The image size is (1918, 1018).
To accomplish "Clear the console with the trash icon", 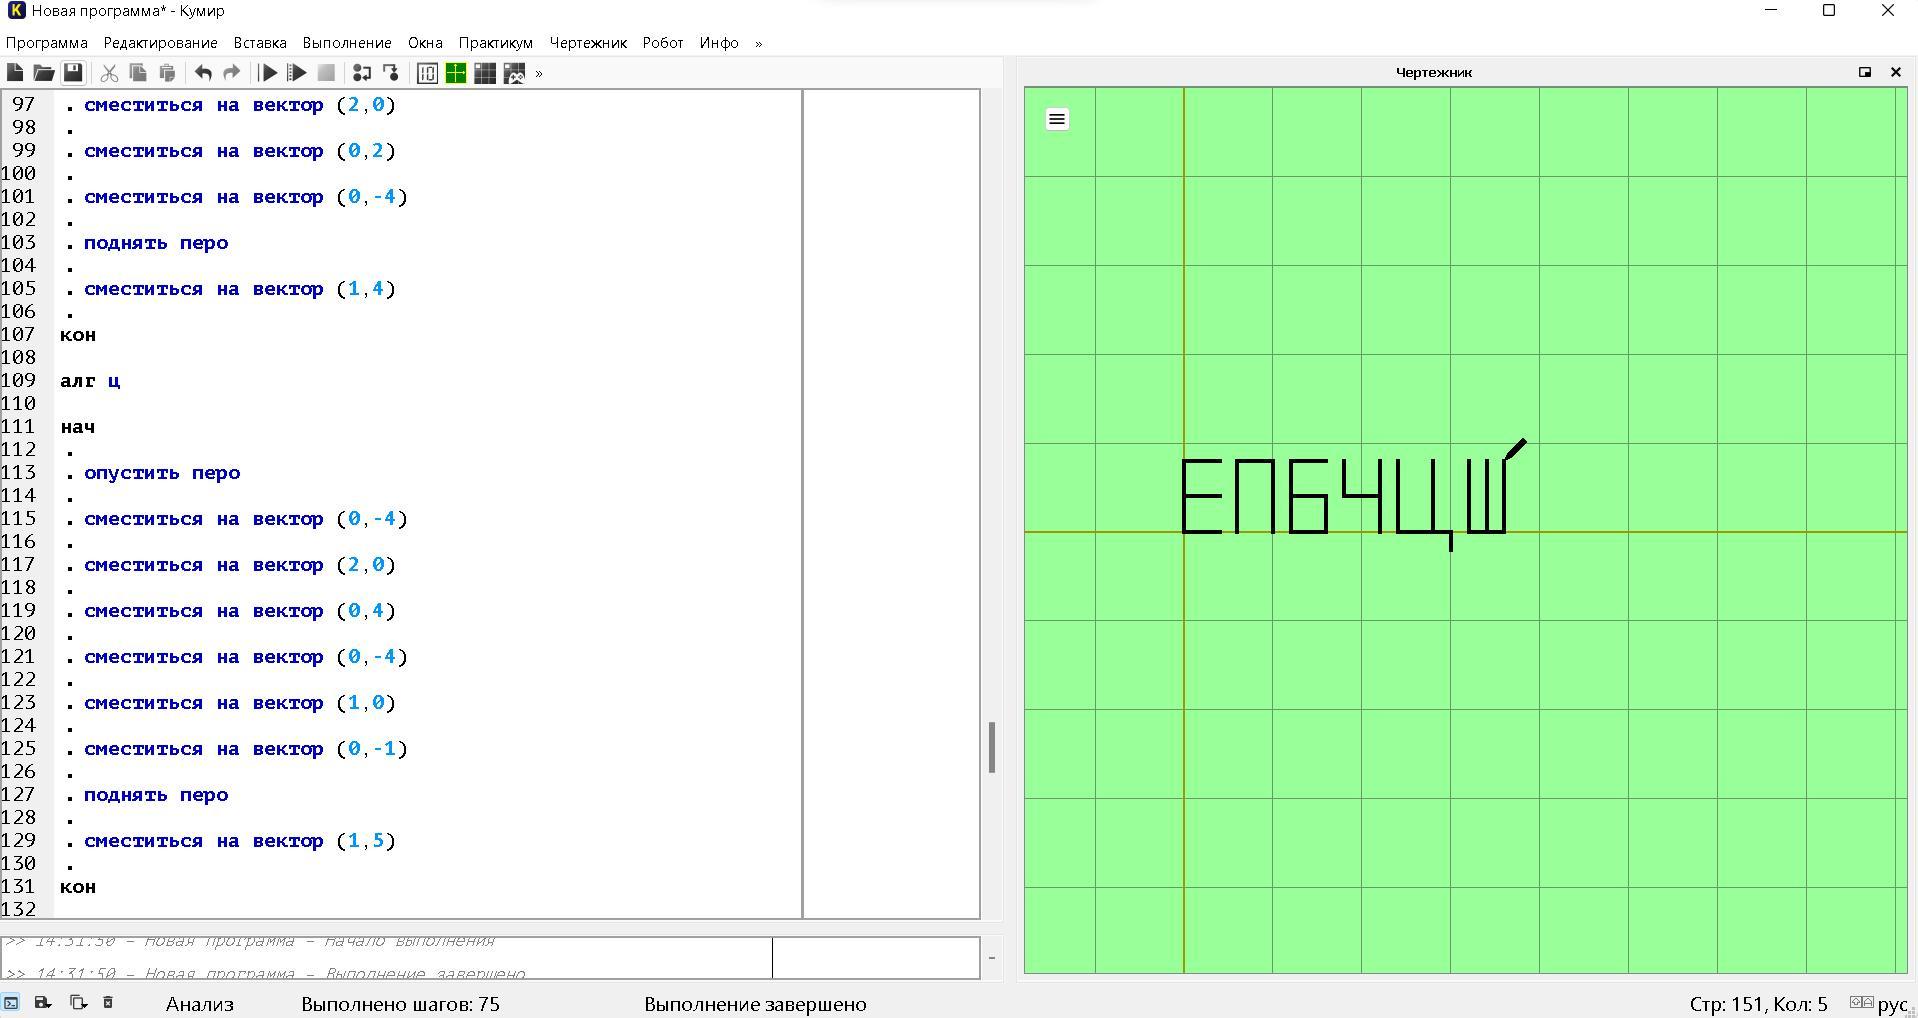I will [x=108, y=1002].
